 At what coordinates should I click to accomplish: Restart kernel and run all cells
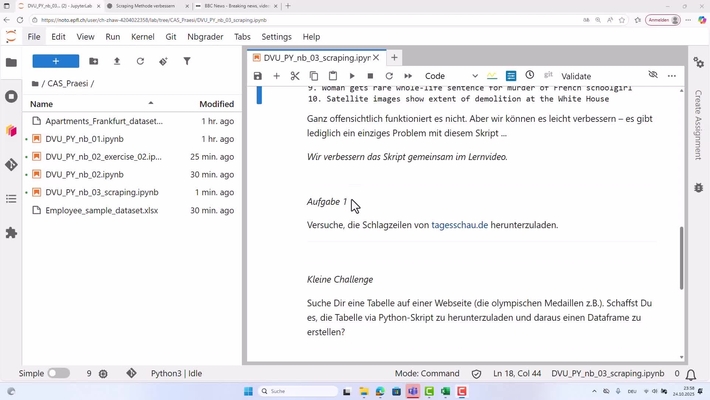(408, 76)
